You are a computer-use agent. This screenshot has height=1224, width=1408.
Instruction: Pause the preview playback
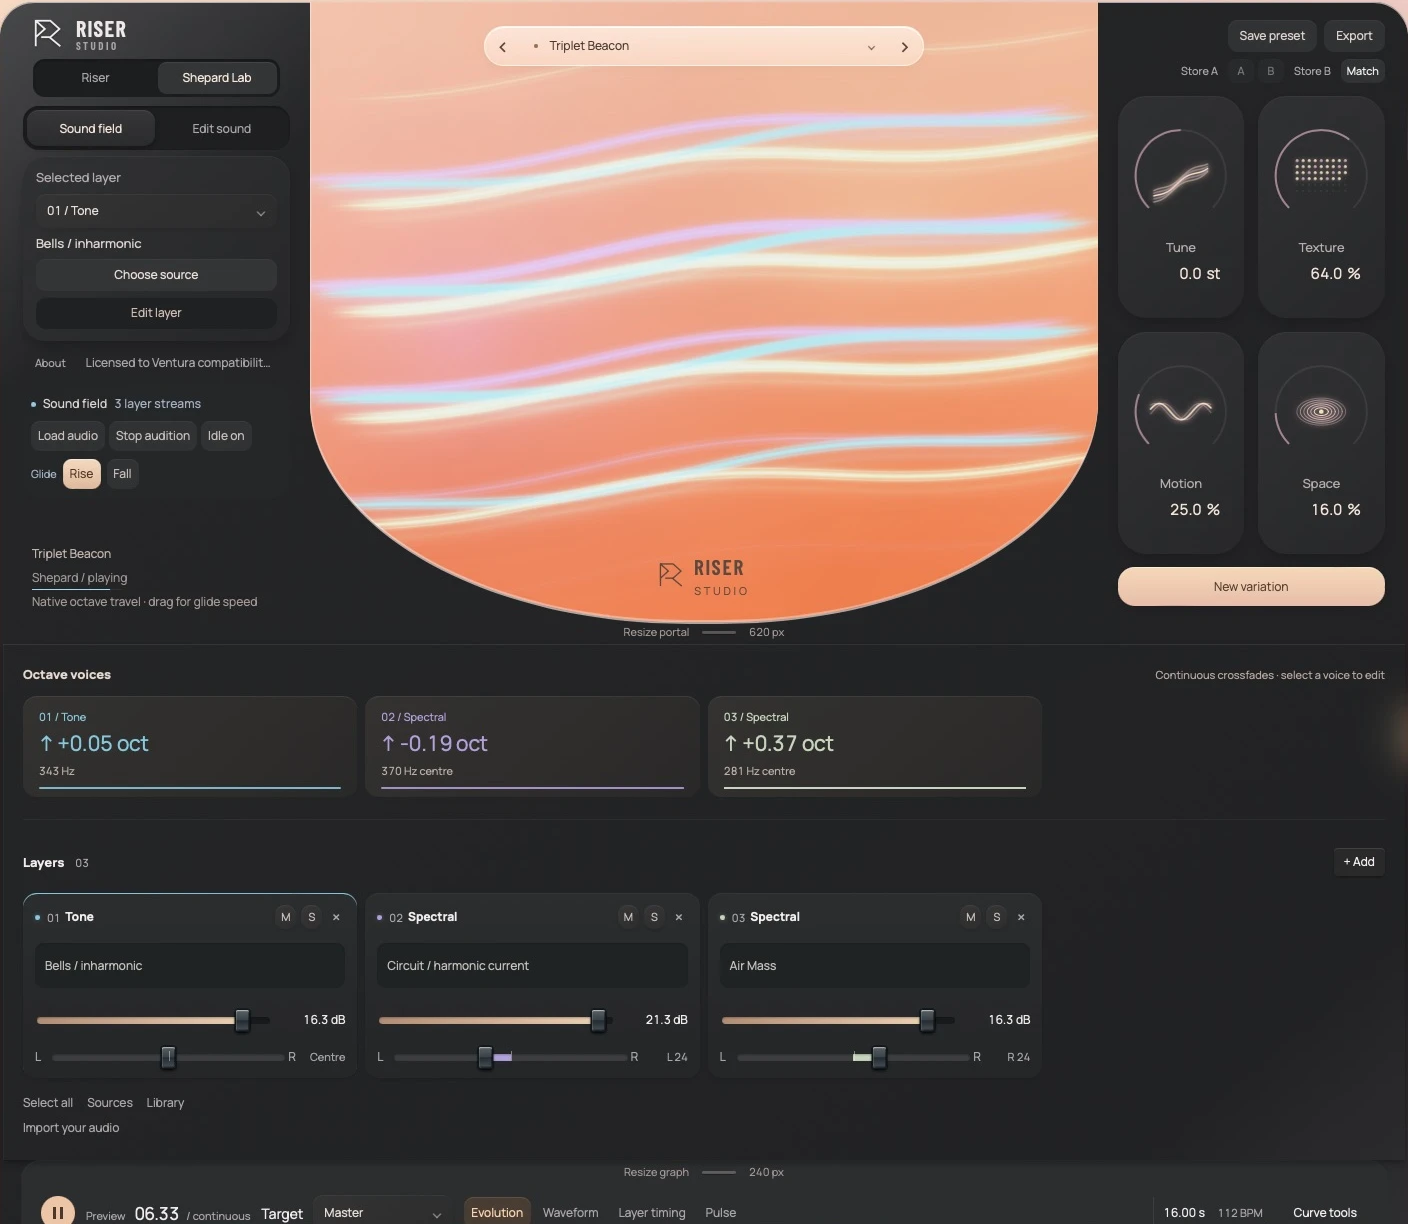pos(58,1212)
